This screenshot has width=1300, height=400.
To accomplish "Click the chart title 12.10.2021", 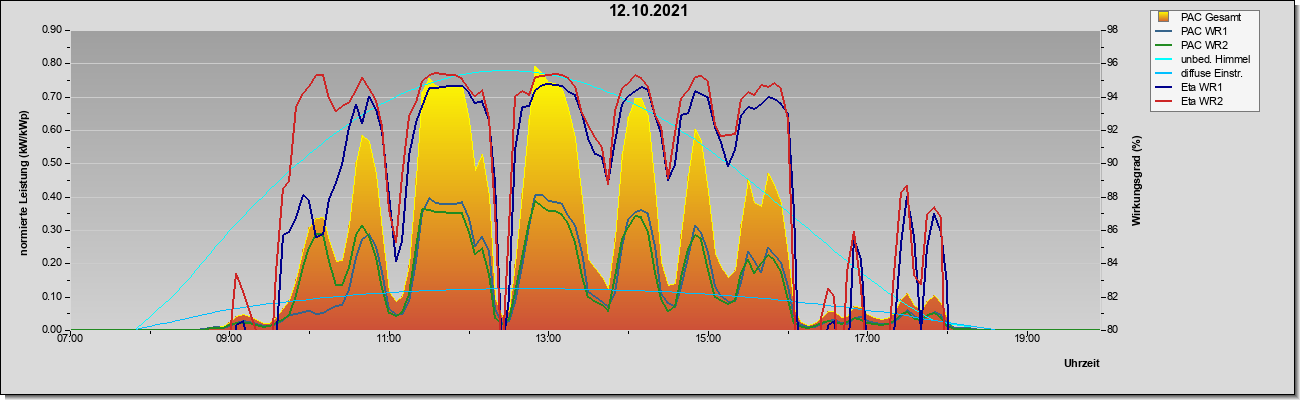I will pyautogui.click(x=649, y=10).
